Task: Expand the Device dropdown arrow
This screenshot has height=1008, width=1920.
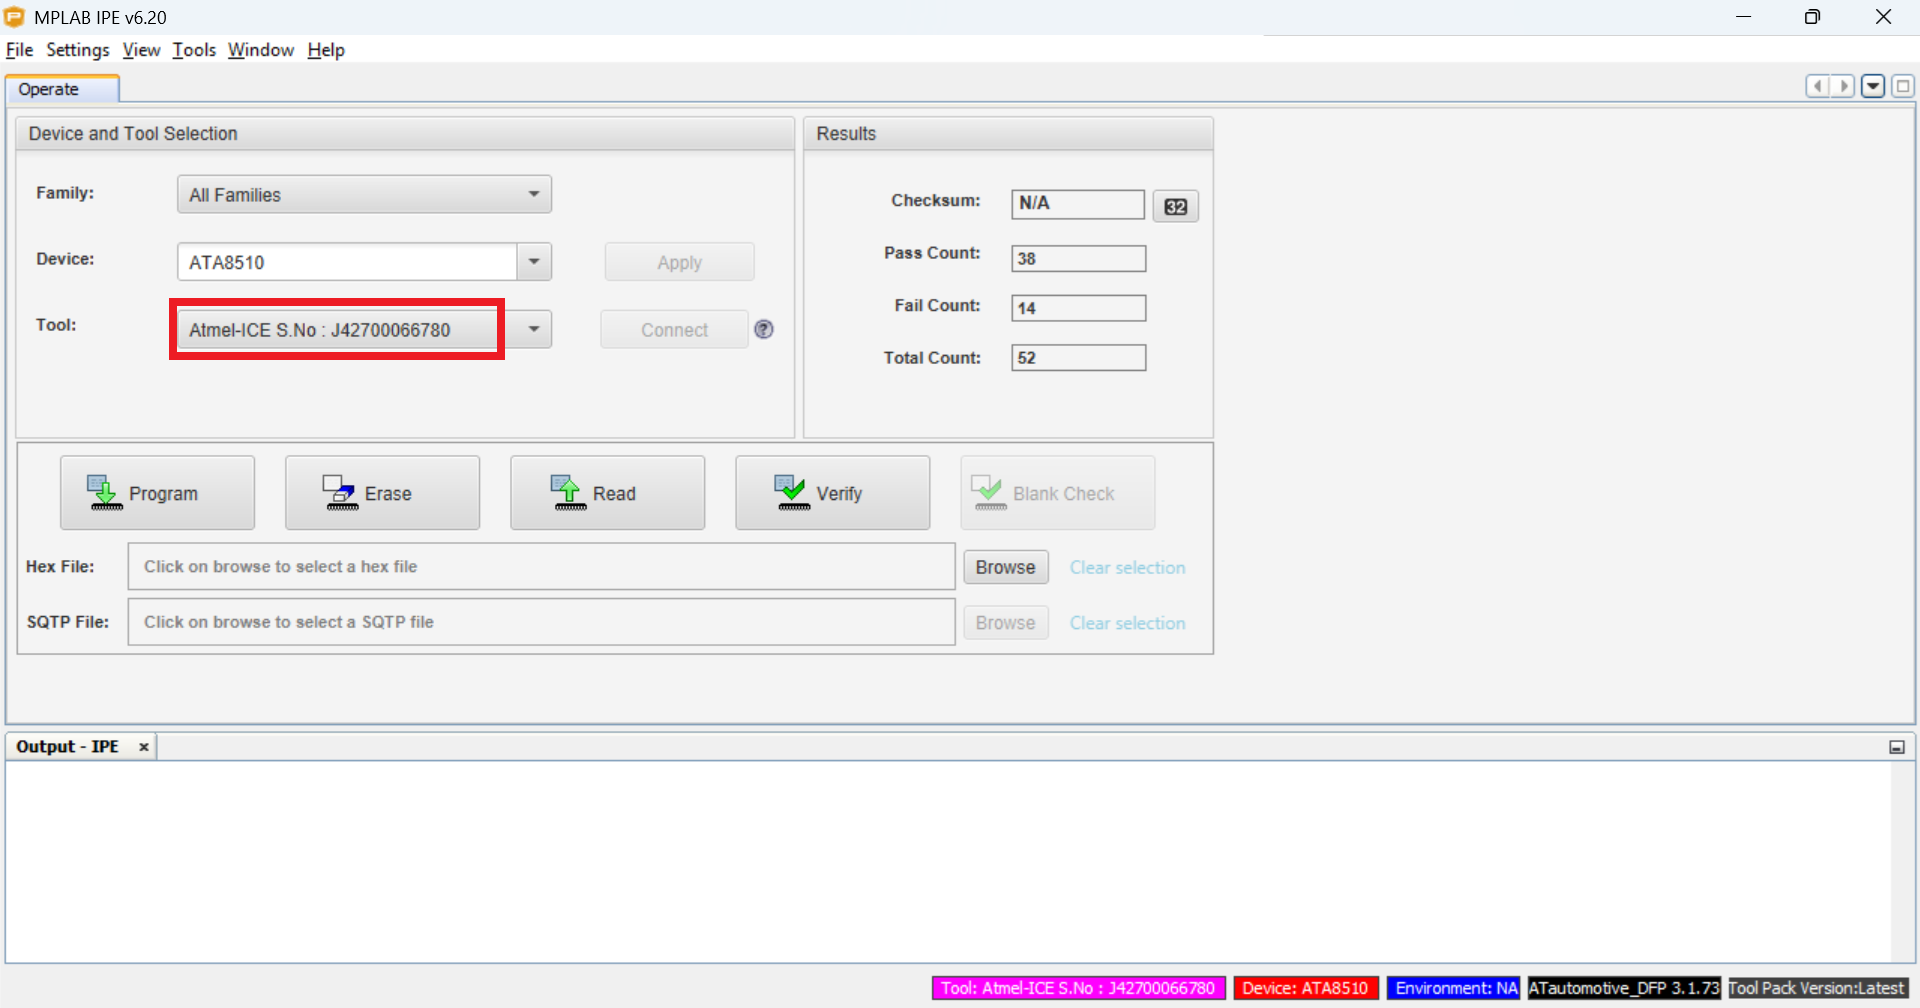Action: coord(534,262)
